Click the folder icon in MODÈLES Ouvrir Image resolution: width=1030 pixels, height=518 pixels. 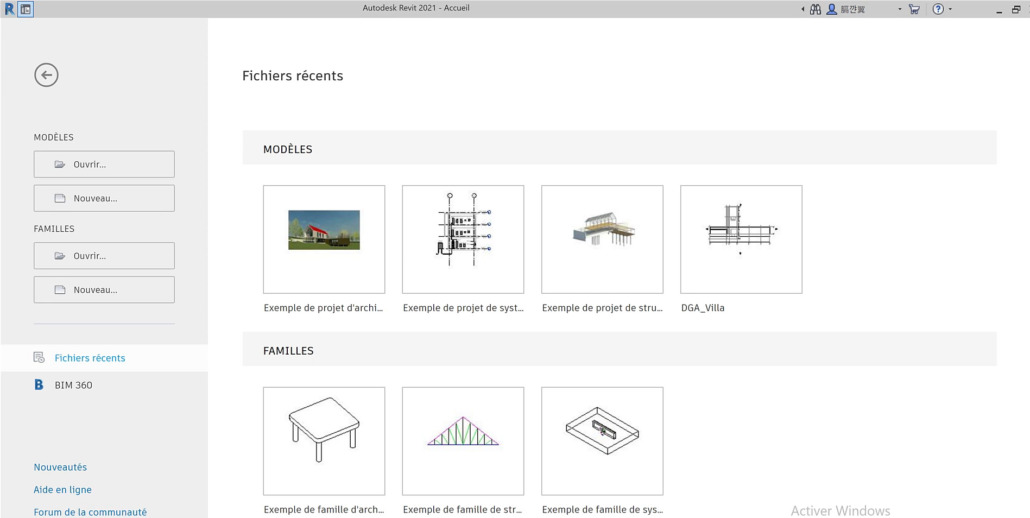pyautogui.click(x=60, y=164)
